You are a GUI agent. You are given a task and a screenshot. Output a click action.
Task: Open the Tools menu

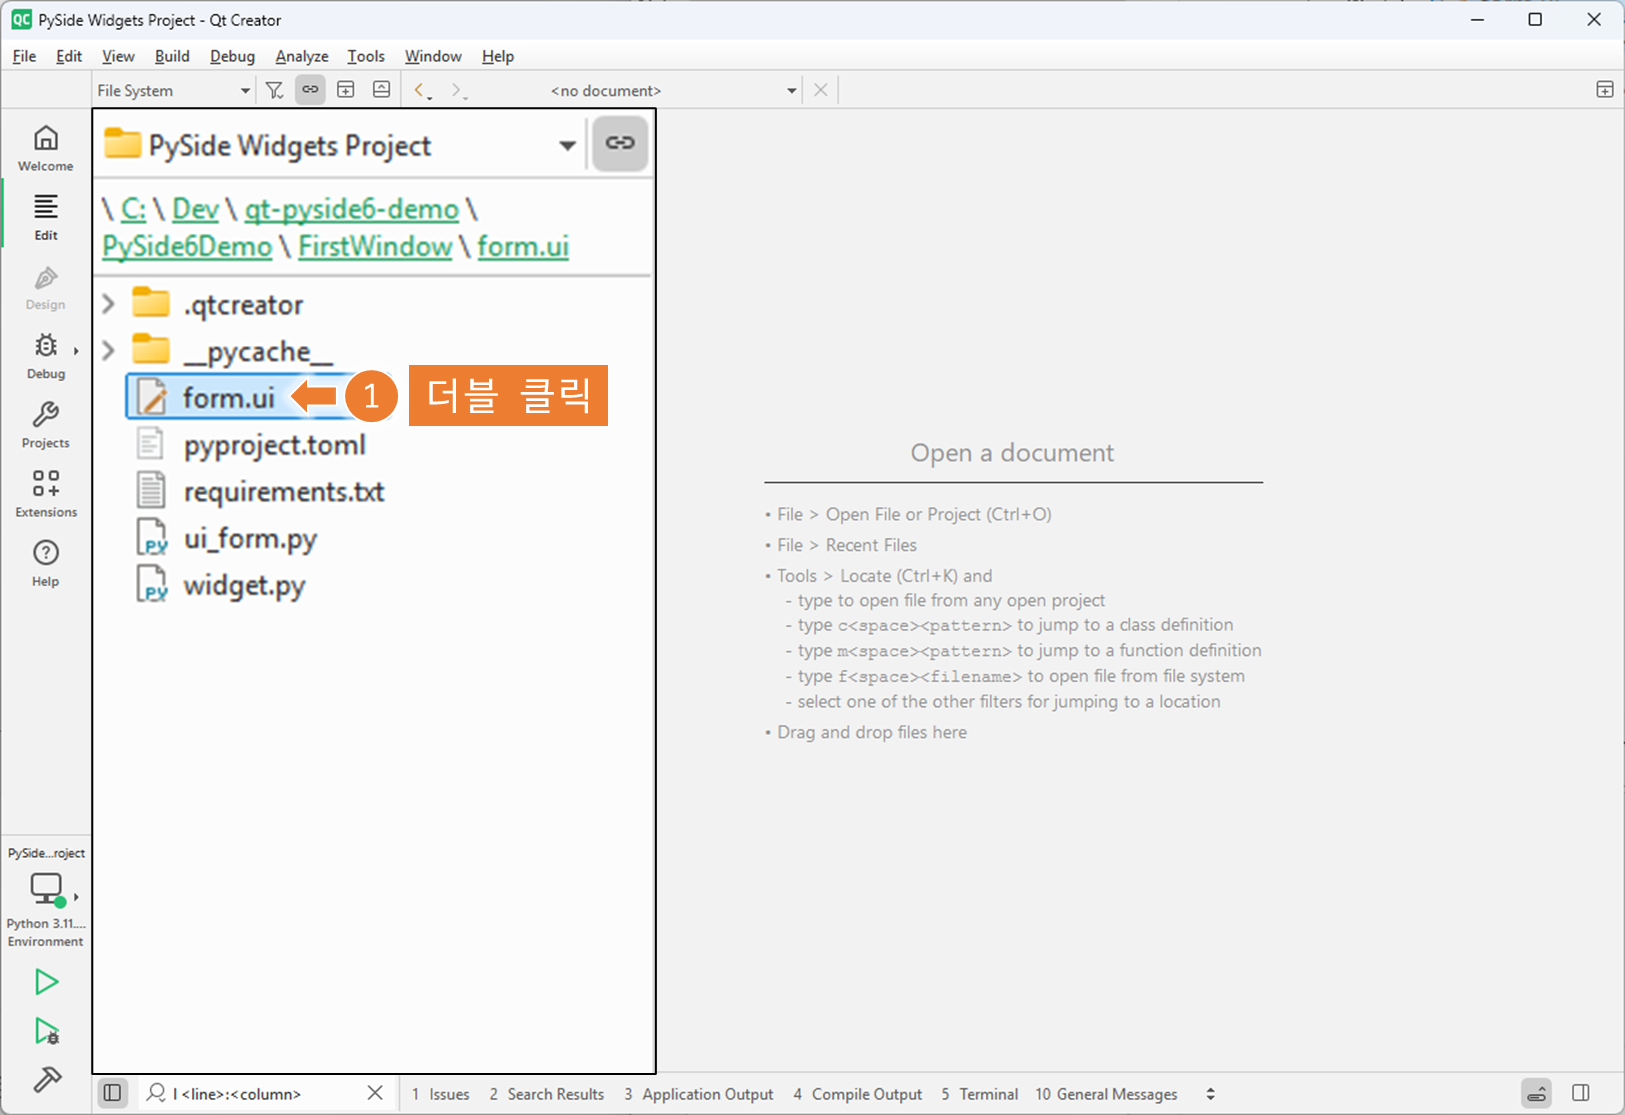coord(366,56)
